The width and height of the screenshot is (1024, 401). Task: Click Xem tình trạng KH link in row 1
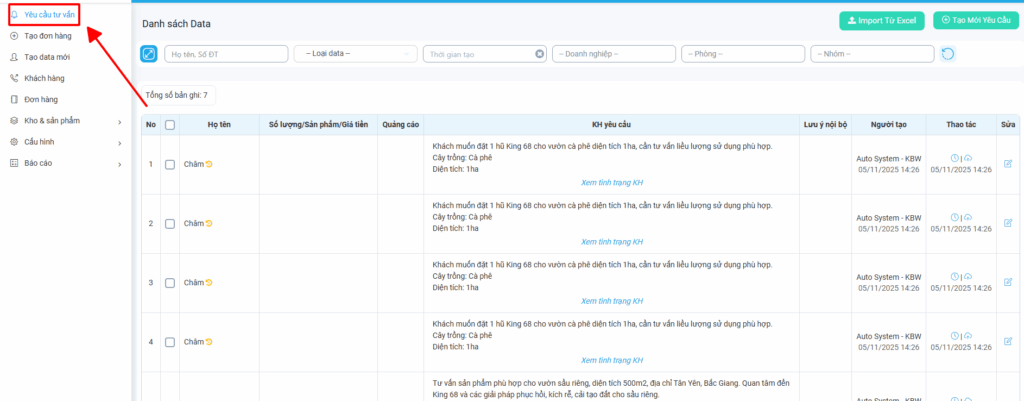[611, 183]
